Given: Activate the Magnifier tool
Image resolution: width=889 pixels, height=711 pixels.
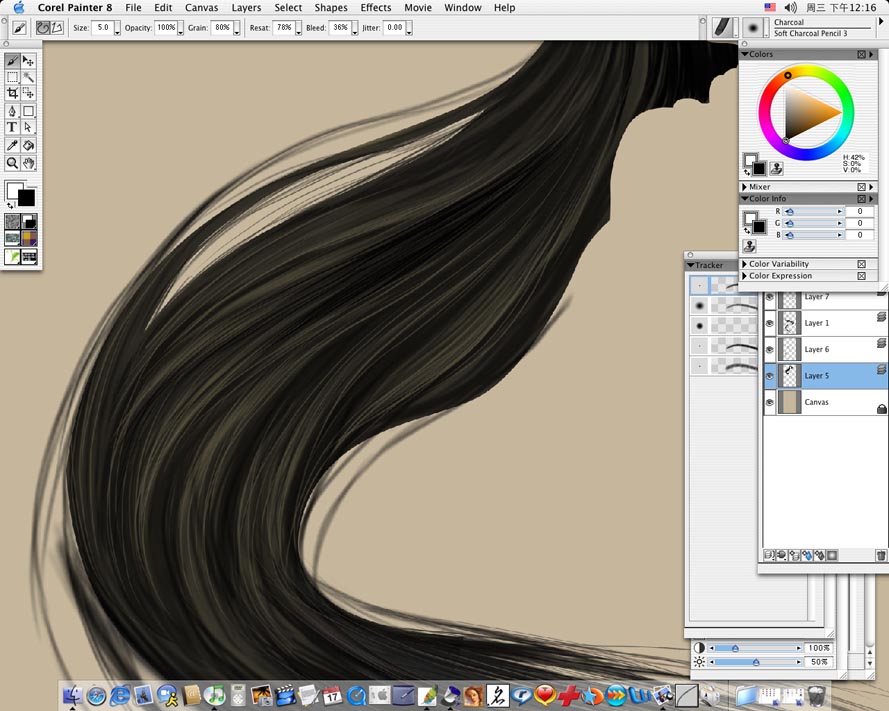Looking at the screenshot, I should 12,163.
